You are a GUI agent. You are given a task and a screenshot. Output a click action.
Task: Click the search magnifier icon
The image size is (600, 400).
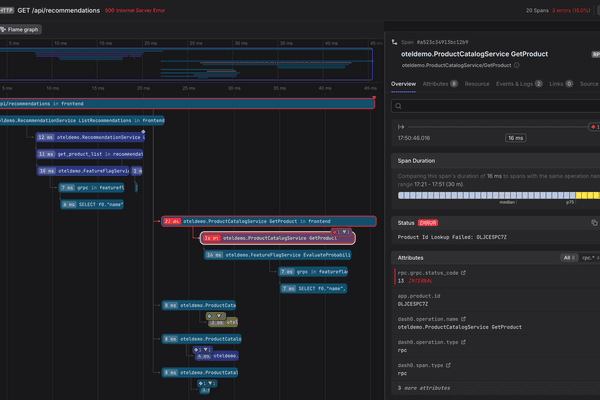click(x=398, y=106)
